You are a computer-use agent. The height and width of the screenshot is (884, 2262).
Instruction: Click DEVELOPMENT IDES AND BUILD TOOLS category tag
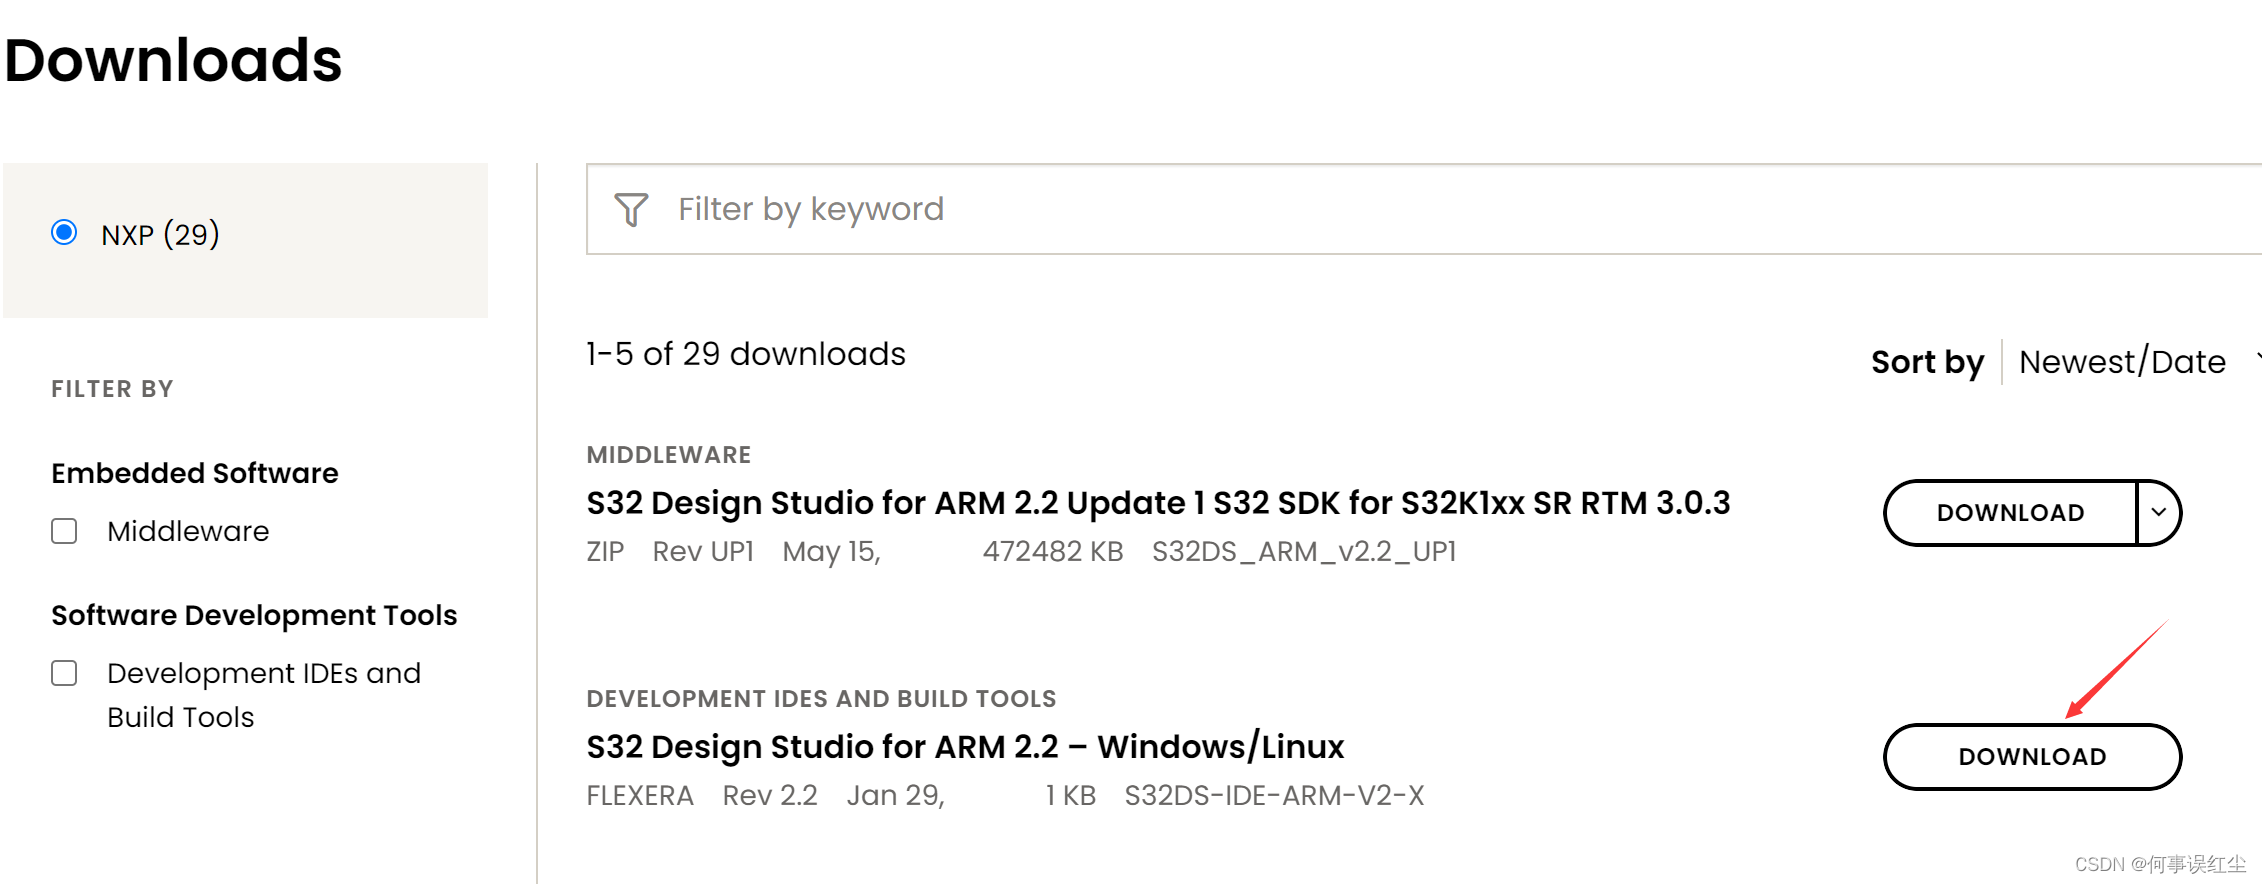821,699
